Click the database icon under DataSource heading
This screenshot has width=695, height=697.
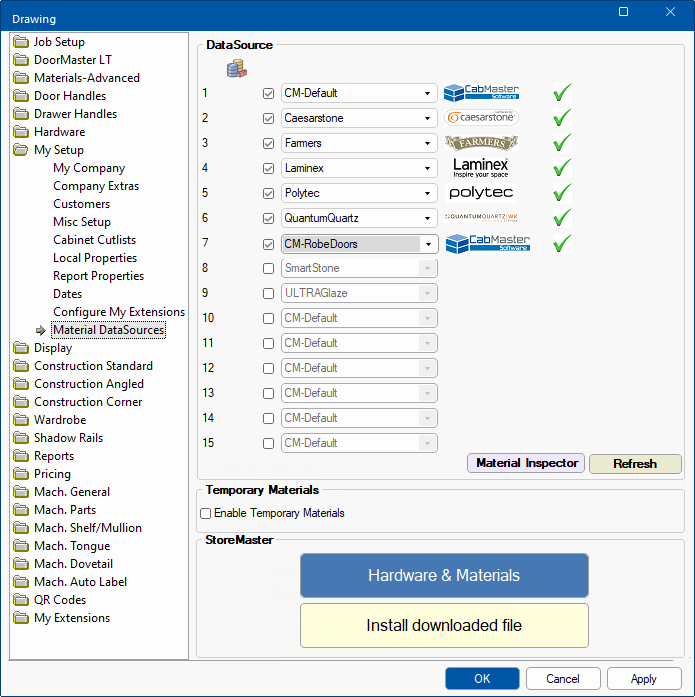tap(237, 69)
